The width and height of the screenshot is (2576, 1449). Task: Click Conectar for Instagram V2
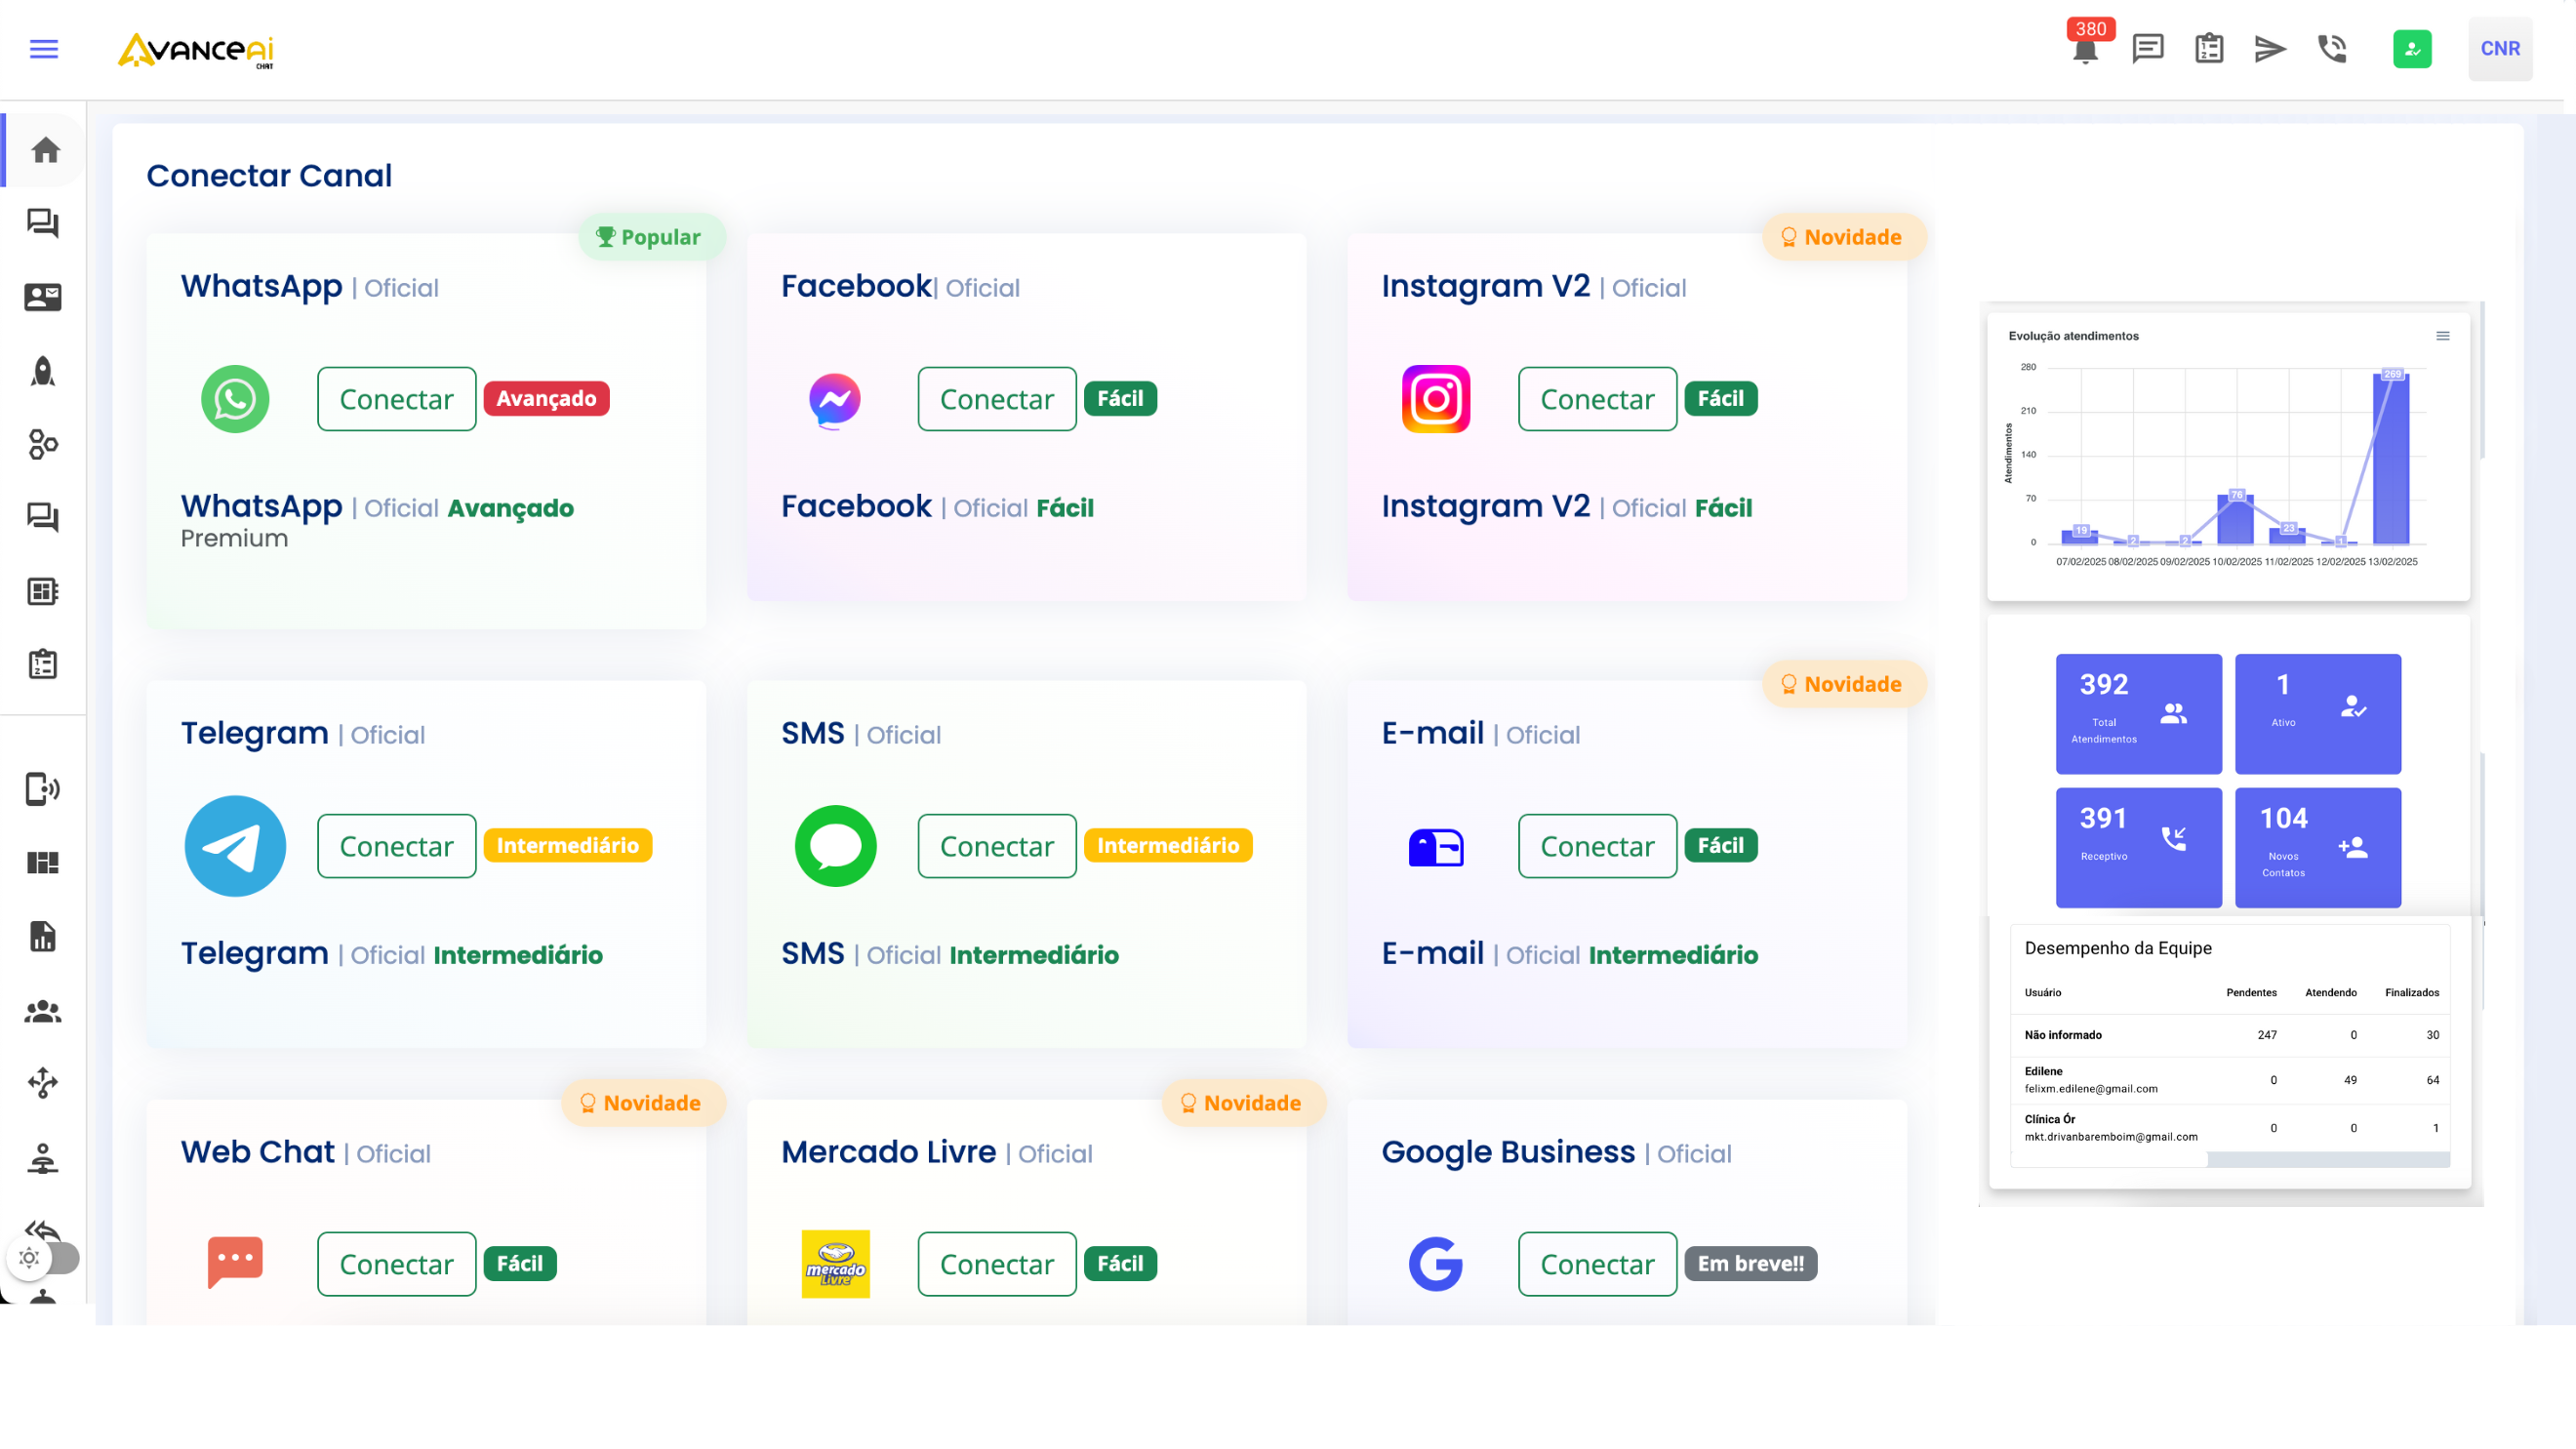[1597, 399]
